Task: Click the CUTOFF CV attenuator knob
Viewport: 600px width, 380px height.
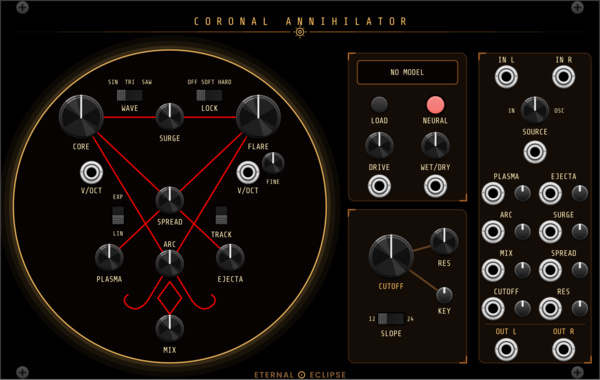Action: (x=522, y=308)
